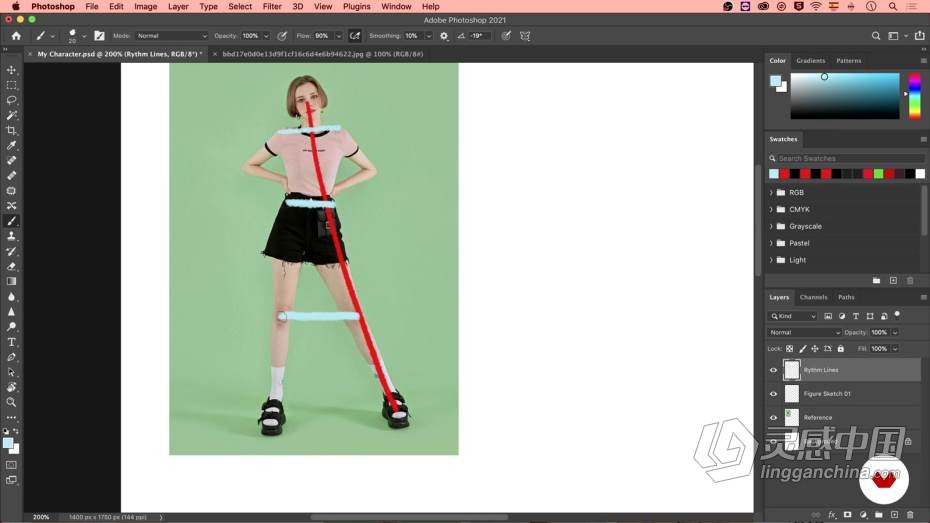
Task: Switch to the Paths tab
Action: [846, 297]
